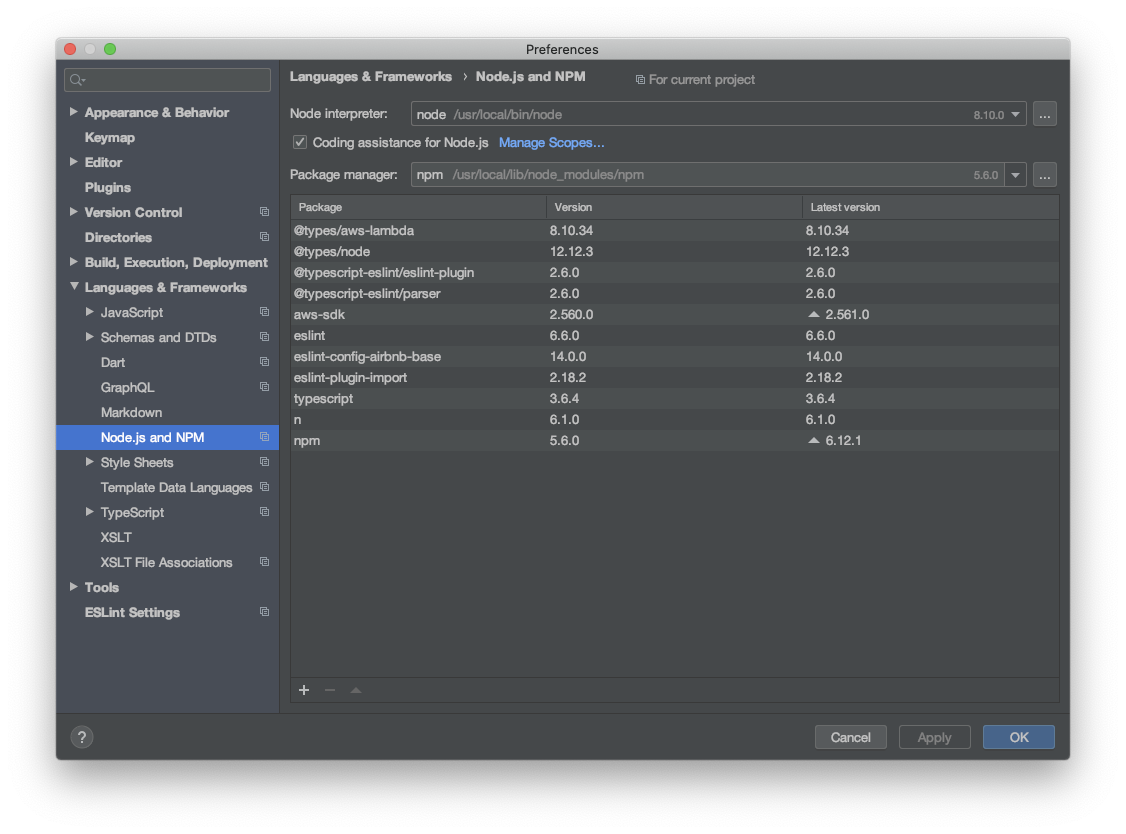Browse for Node interpreter with ellipsis button
The image size is (1126, 834).
(1044, 114)
